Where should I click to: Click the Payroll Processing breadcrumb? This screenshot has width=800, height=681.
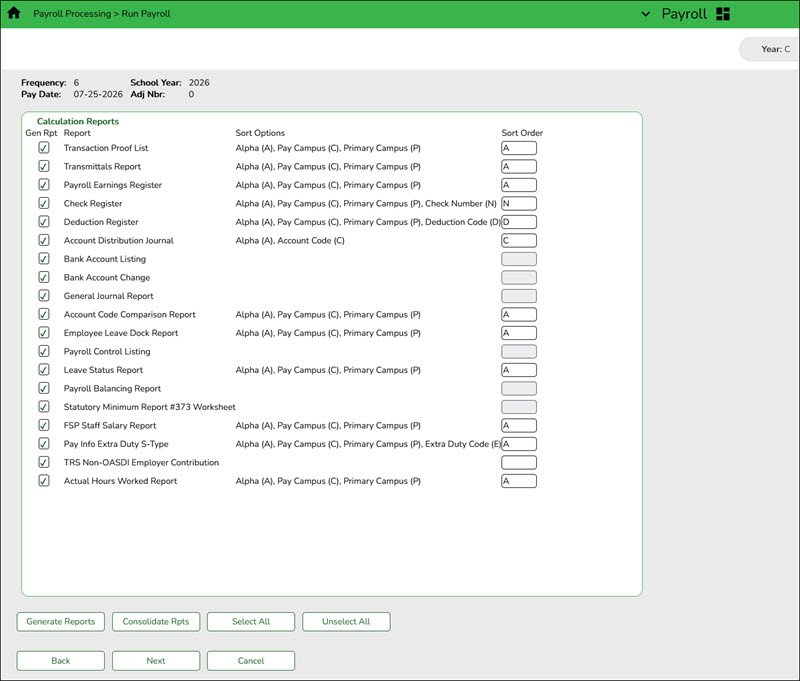tap(72, 14)
